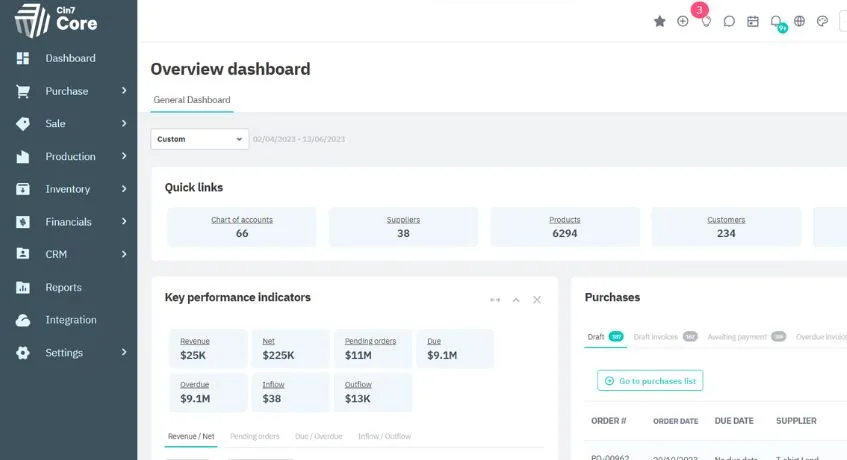The image size is (847, 460).
Task: Open the color palette theme icon
Action: [822, 22]
